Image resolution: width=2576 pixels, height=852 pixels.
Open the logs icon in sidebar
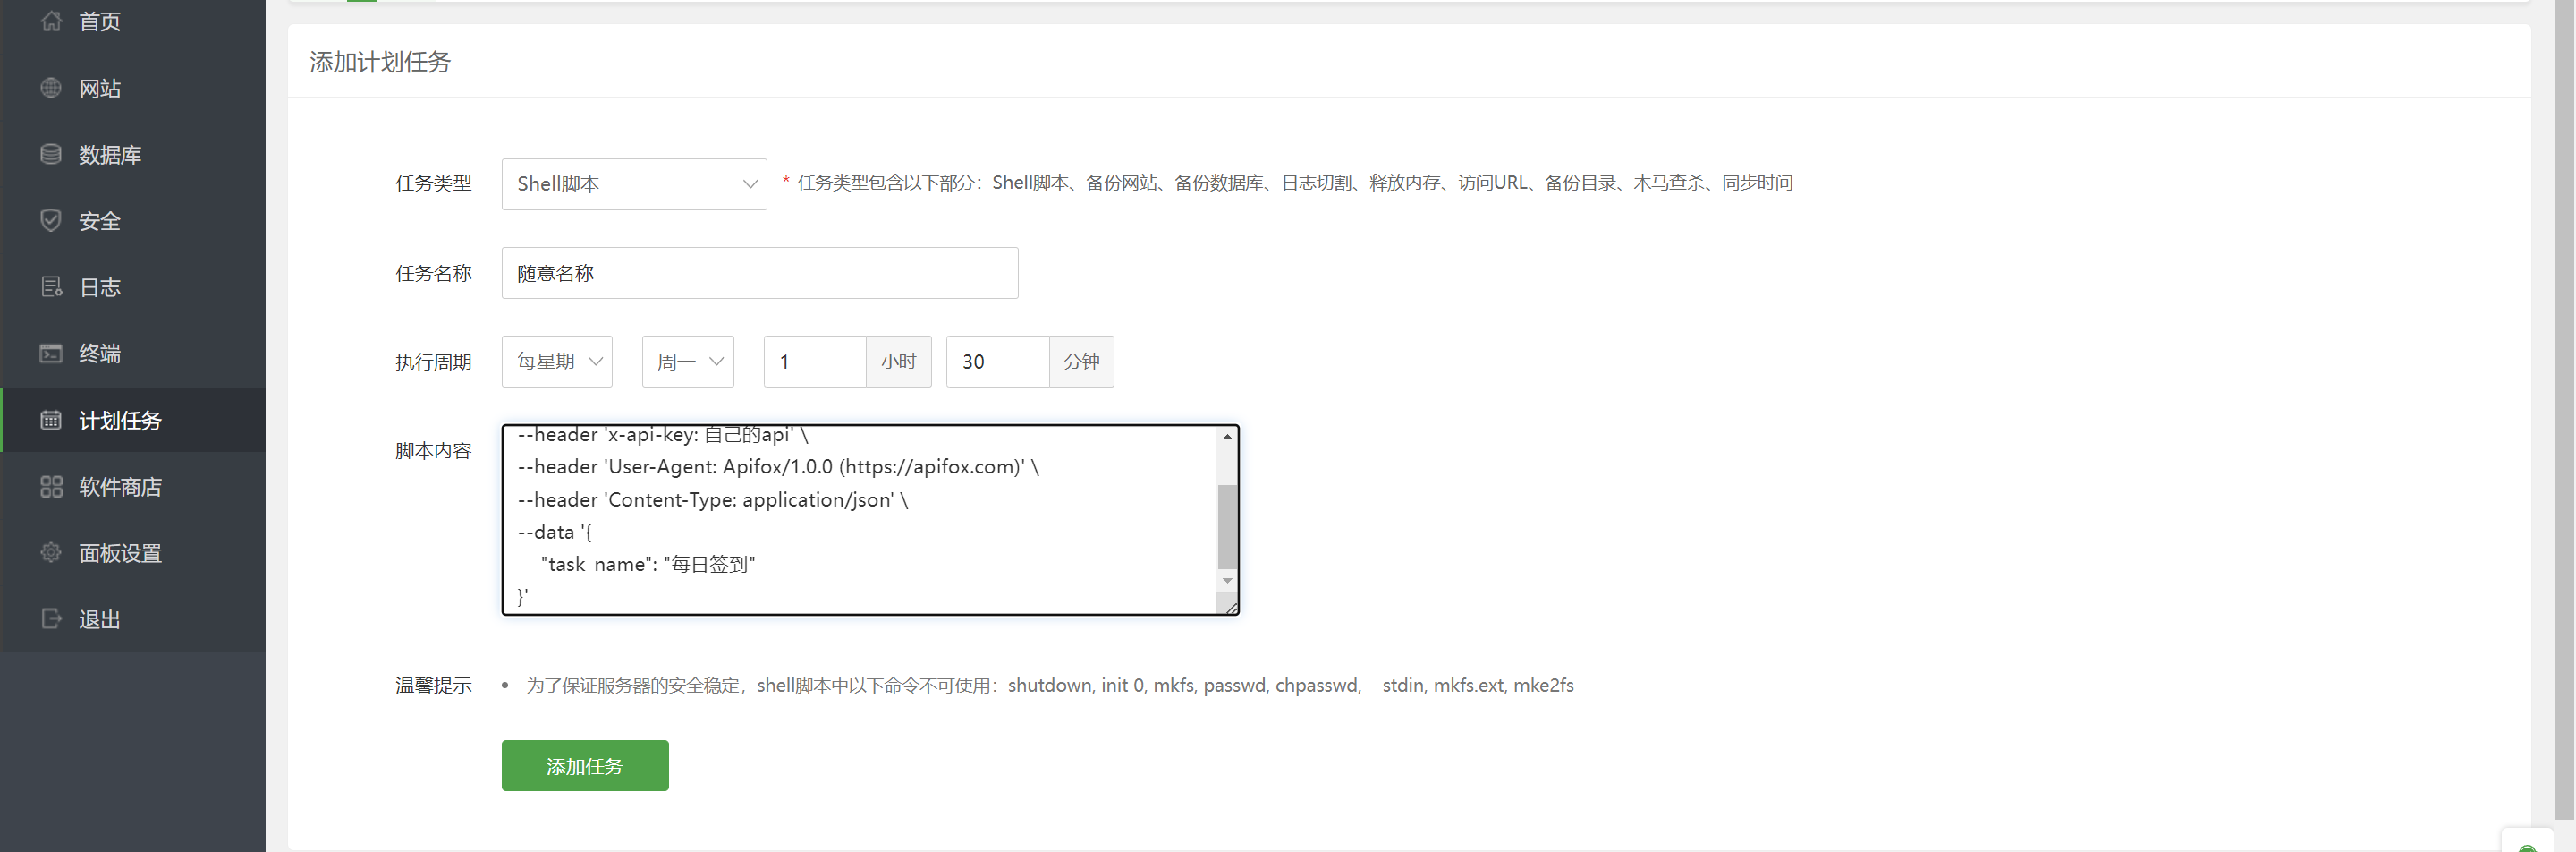(51, 287)
